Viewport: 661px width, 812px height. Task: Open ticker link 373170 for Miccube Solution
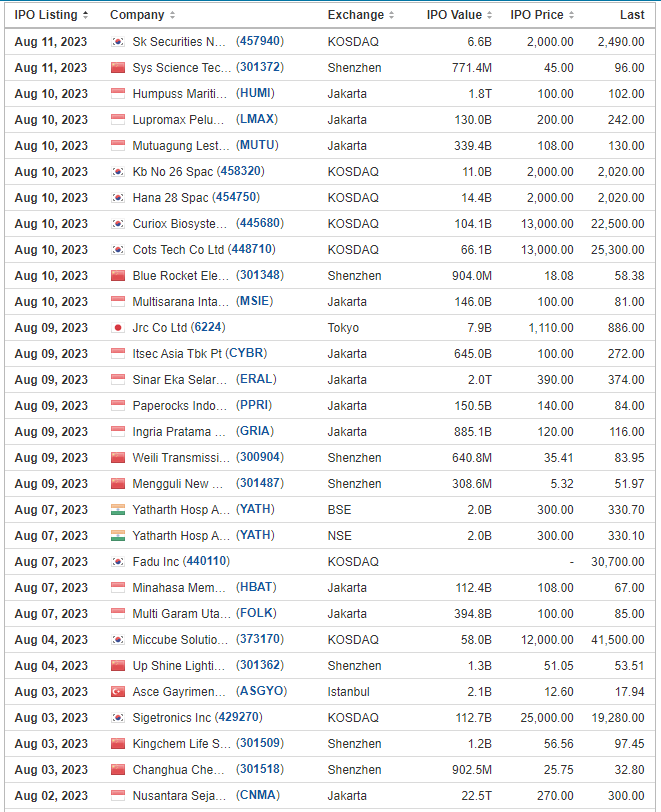tap(260, 639)
